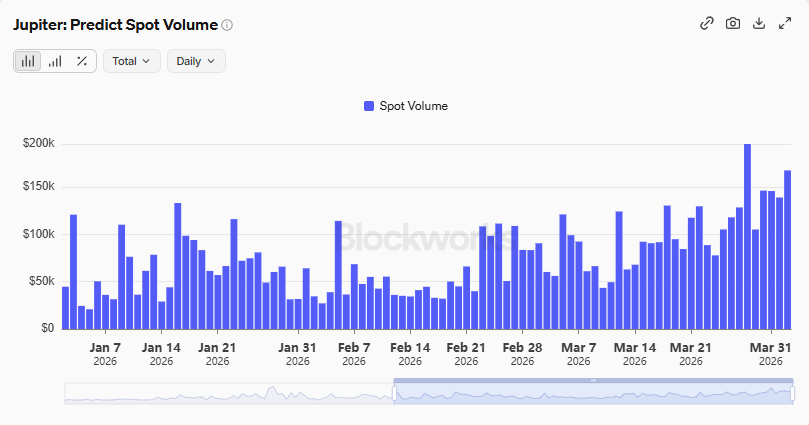Open the Total dropdown
809x425 pixels.
click(131, 61)
